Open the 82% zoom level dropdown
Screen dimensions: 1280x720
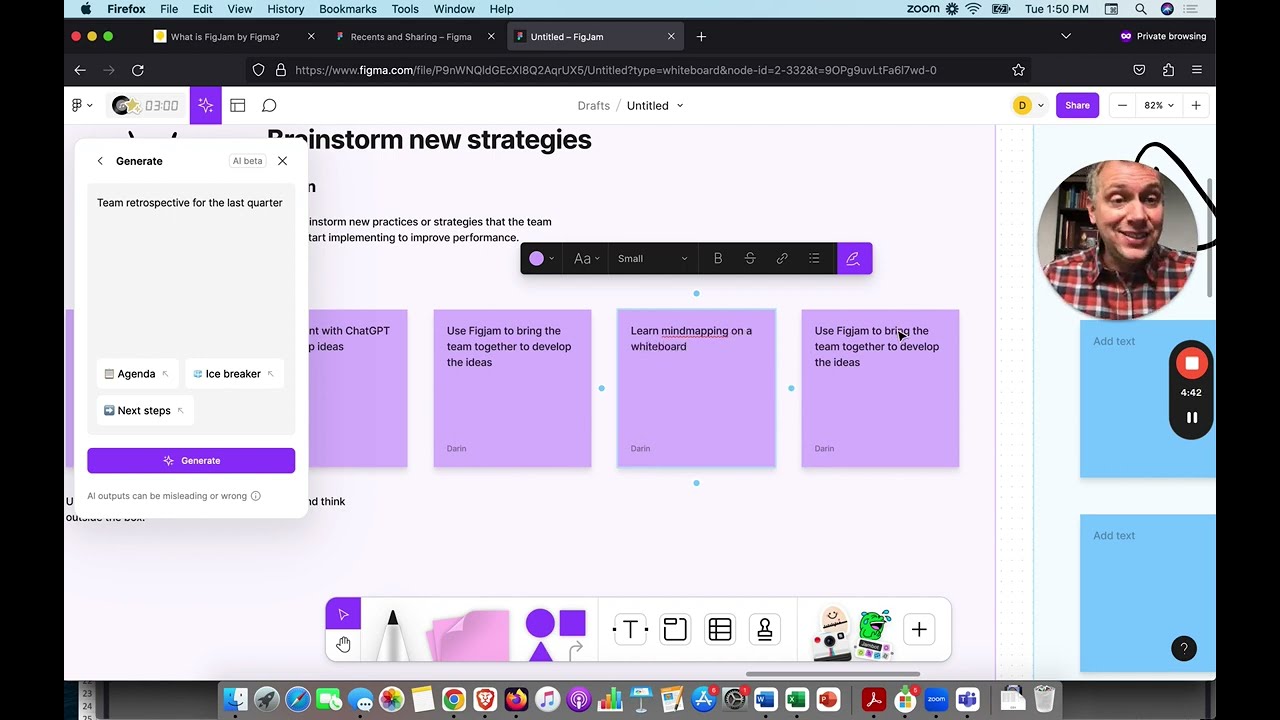(1159, 105)
